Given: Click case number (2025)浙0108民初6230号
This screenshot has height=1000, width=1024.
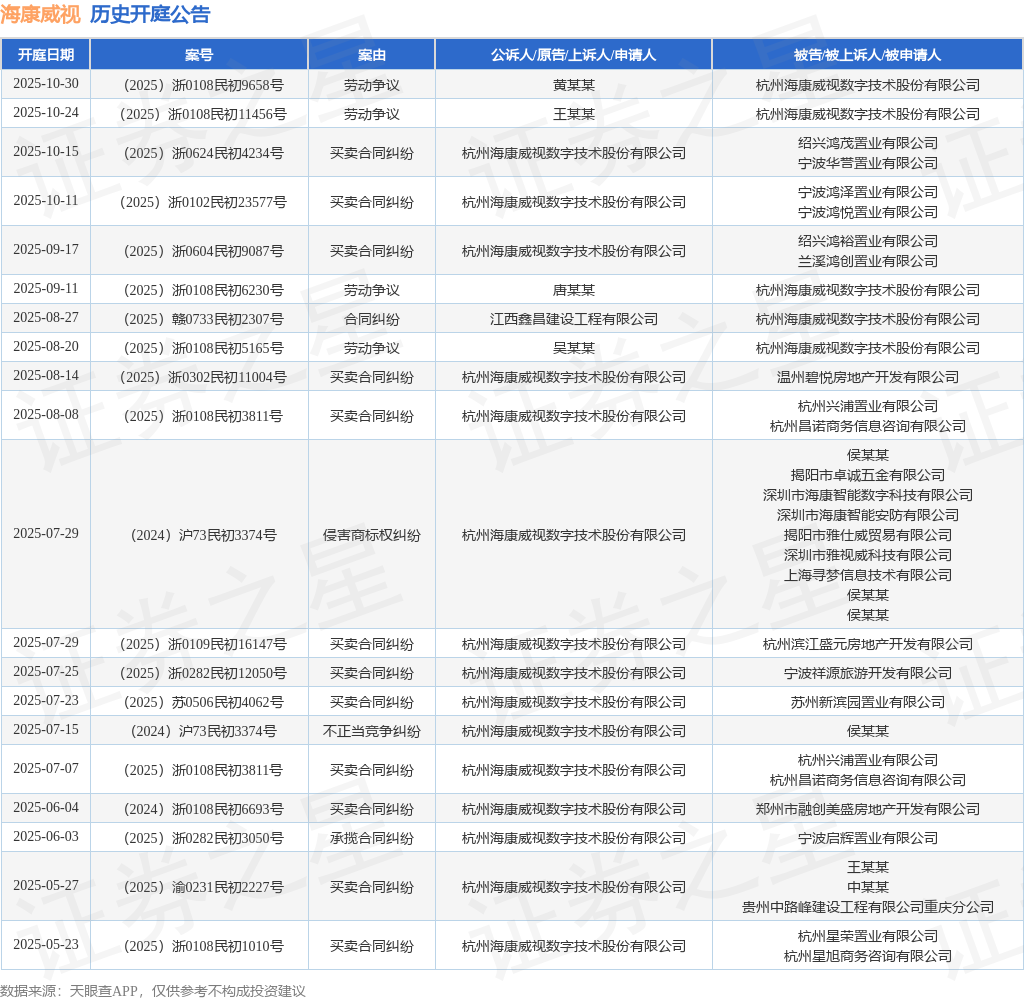Looking at the screenshot, I should point(203,290).
